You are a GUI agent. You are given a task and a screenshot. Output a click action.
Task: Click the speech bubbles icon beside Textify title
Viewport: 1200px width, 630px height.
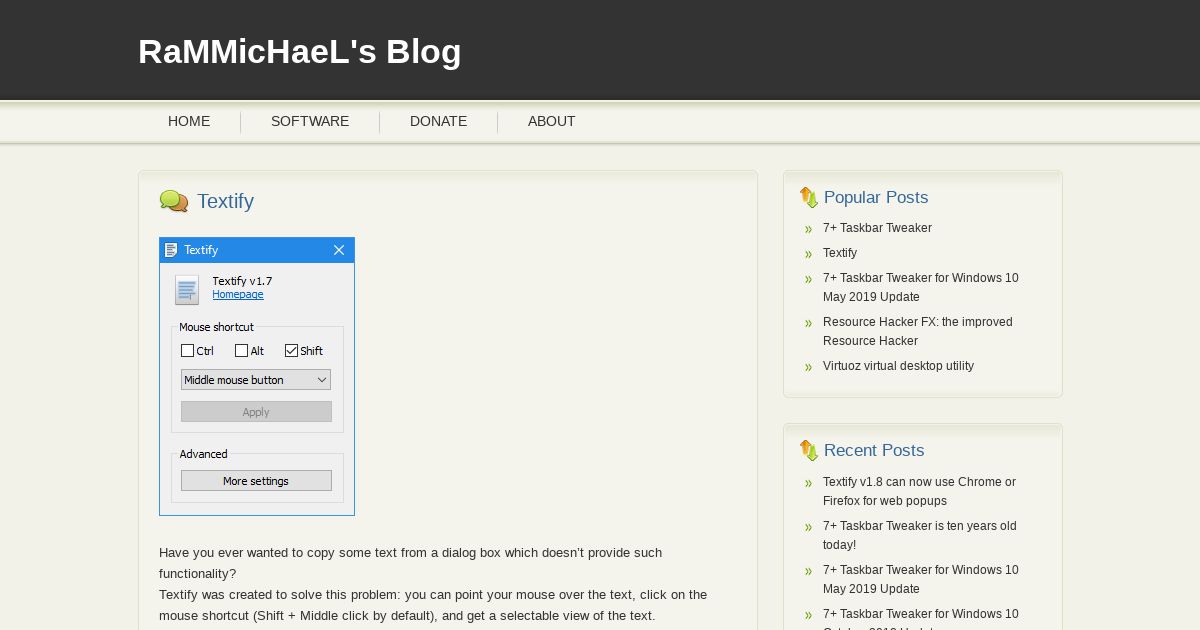tap(174, 201)
